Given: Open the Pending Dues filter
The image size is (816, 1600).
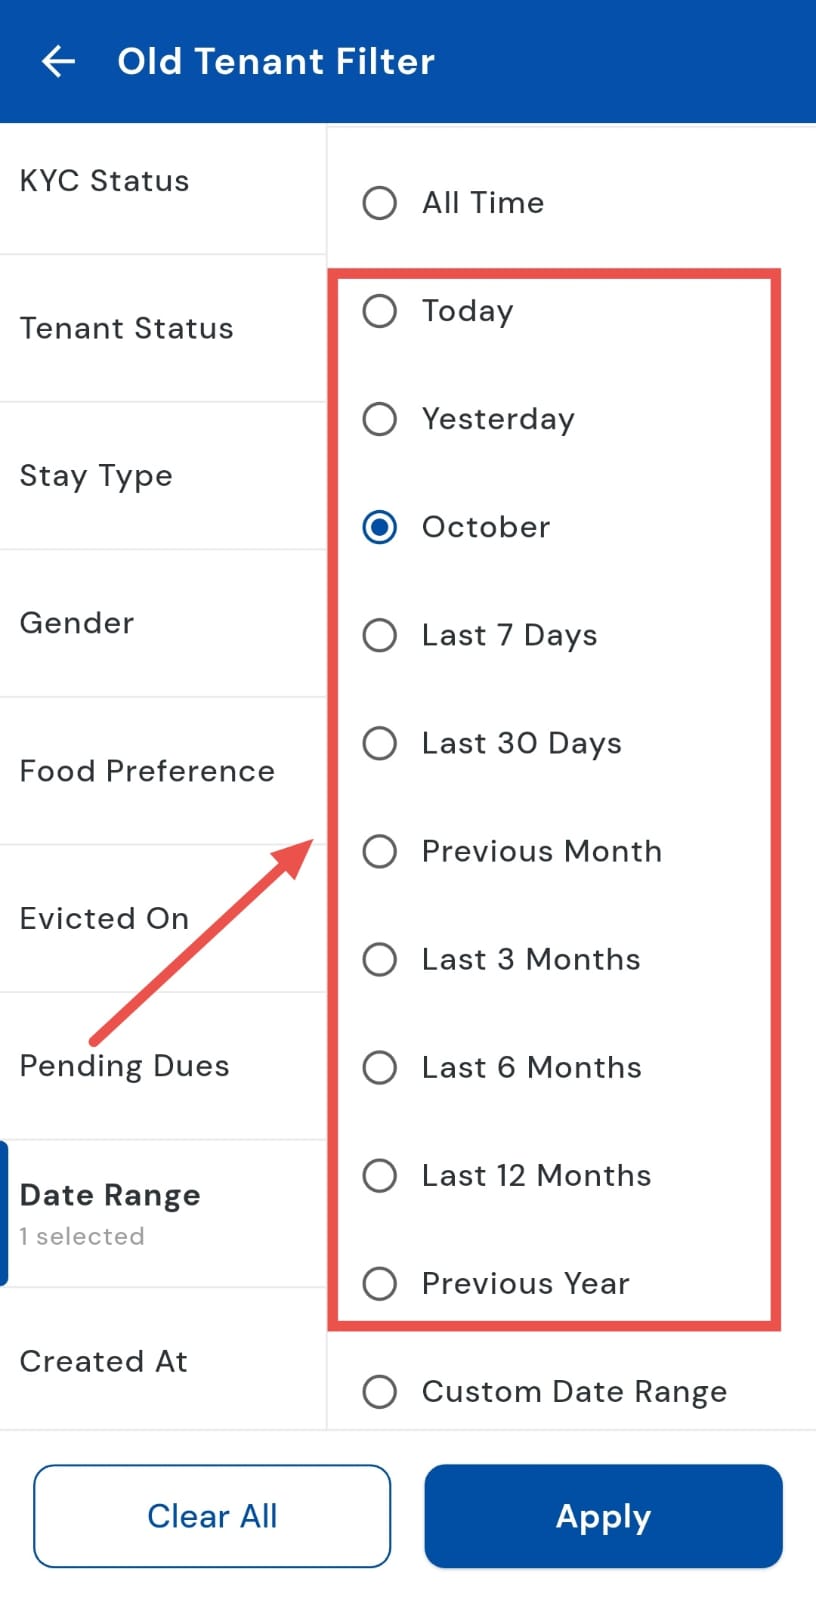Looking at the screenshot, I should 125,1066.
